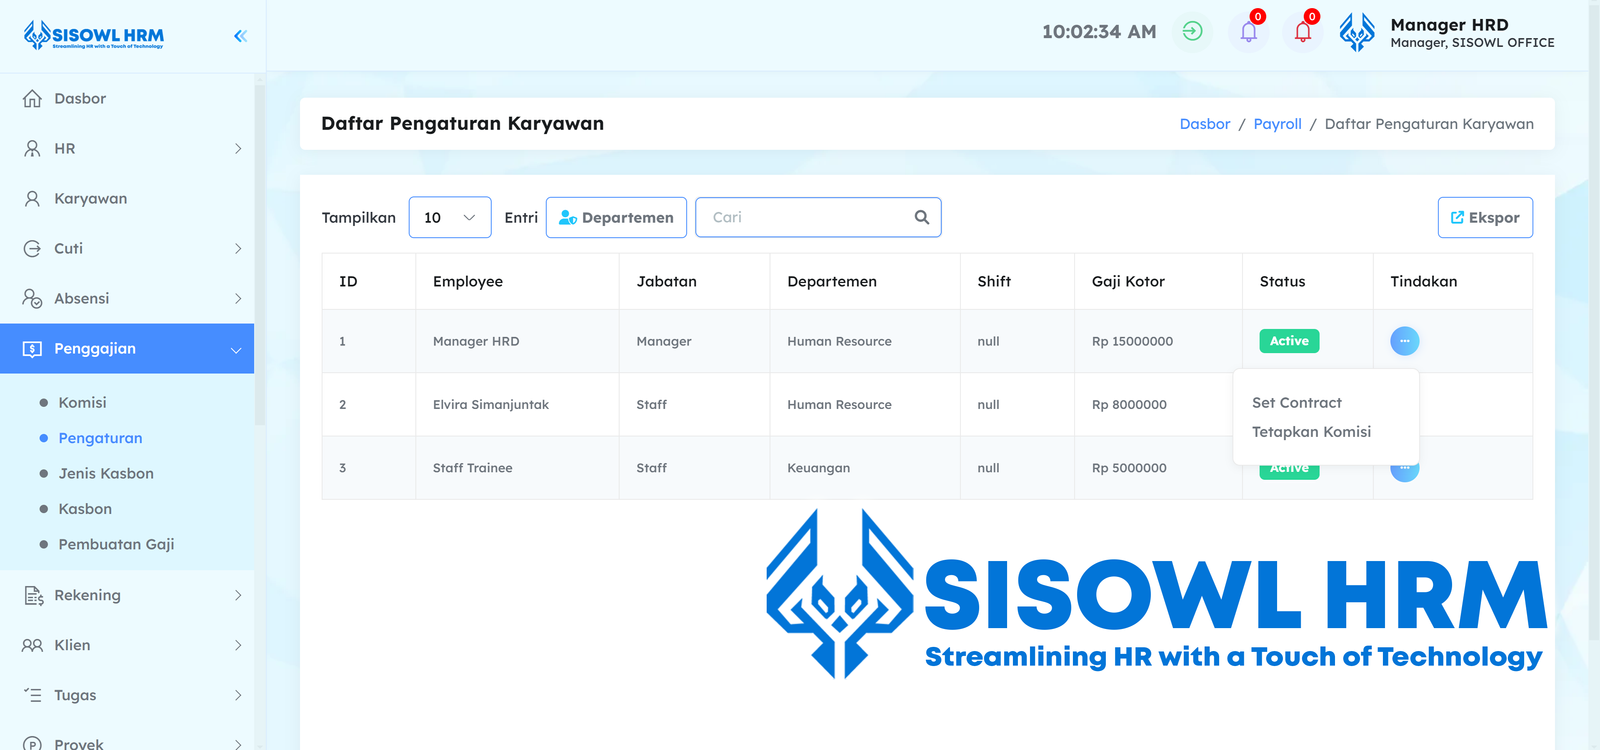Expand the HR menu chevron
The width and height of the screenshot is (1600, 750).
[238, 148]
